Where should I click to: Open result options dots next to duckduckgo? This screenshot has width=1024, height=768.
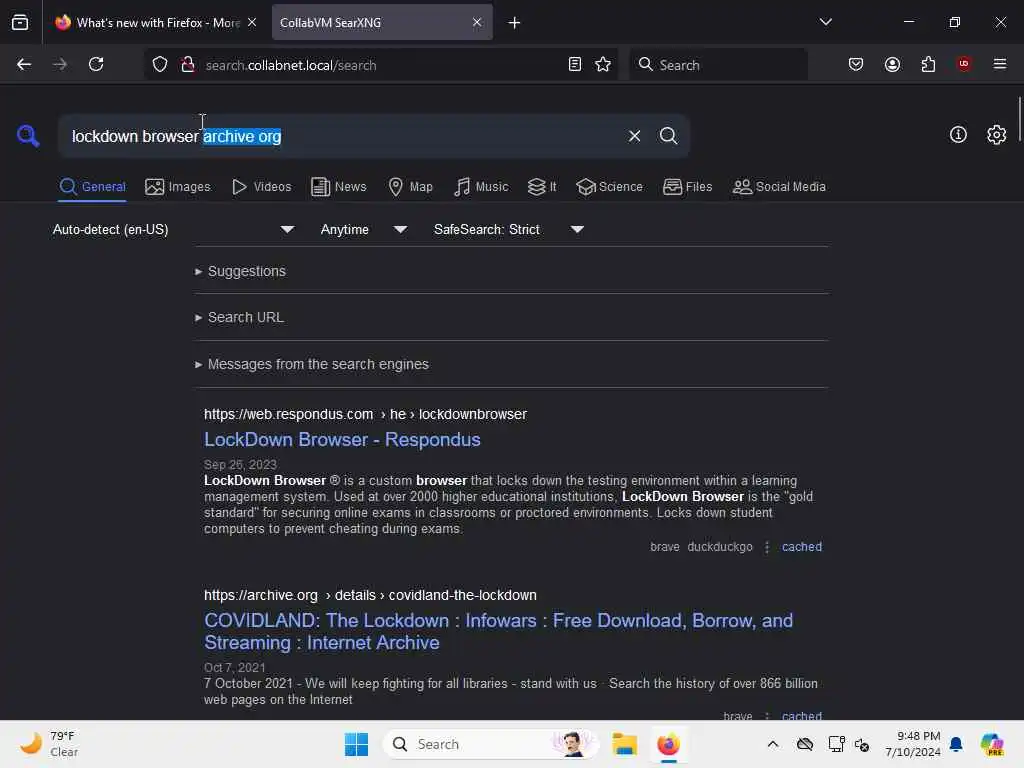(767, 547)
